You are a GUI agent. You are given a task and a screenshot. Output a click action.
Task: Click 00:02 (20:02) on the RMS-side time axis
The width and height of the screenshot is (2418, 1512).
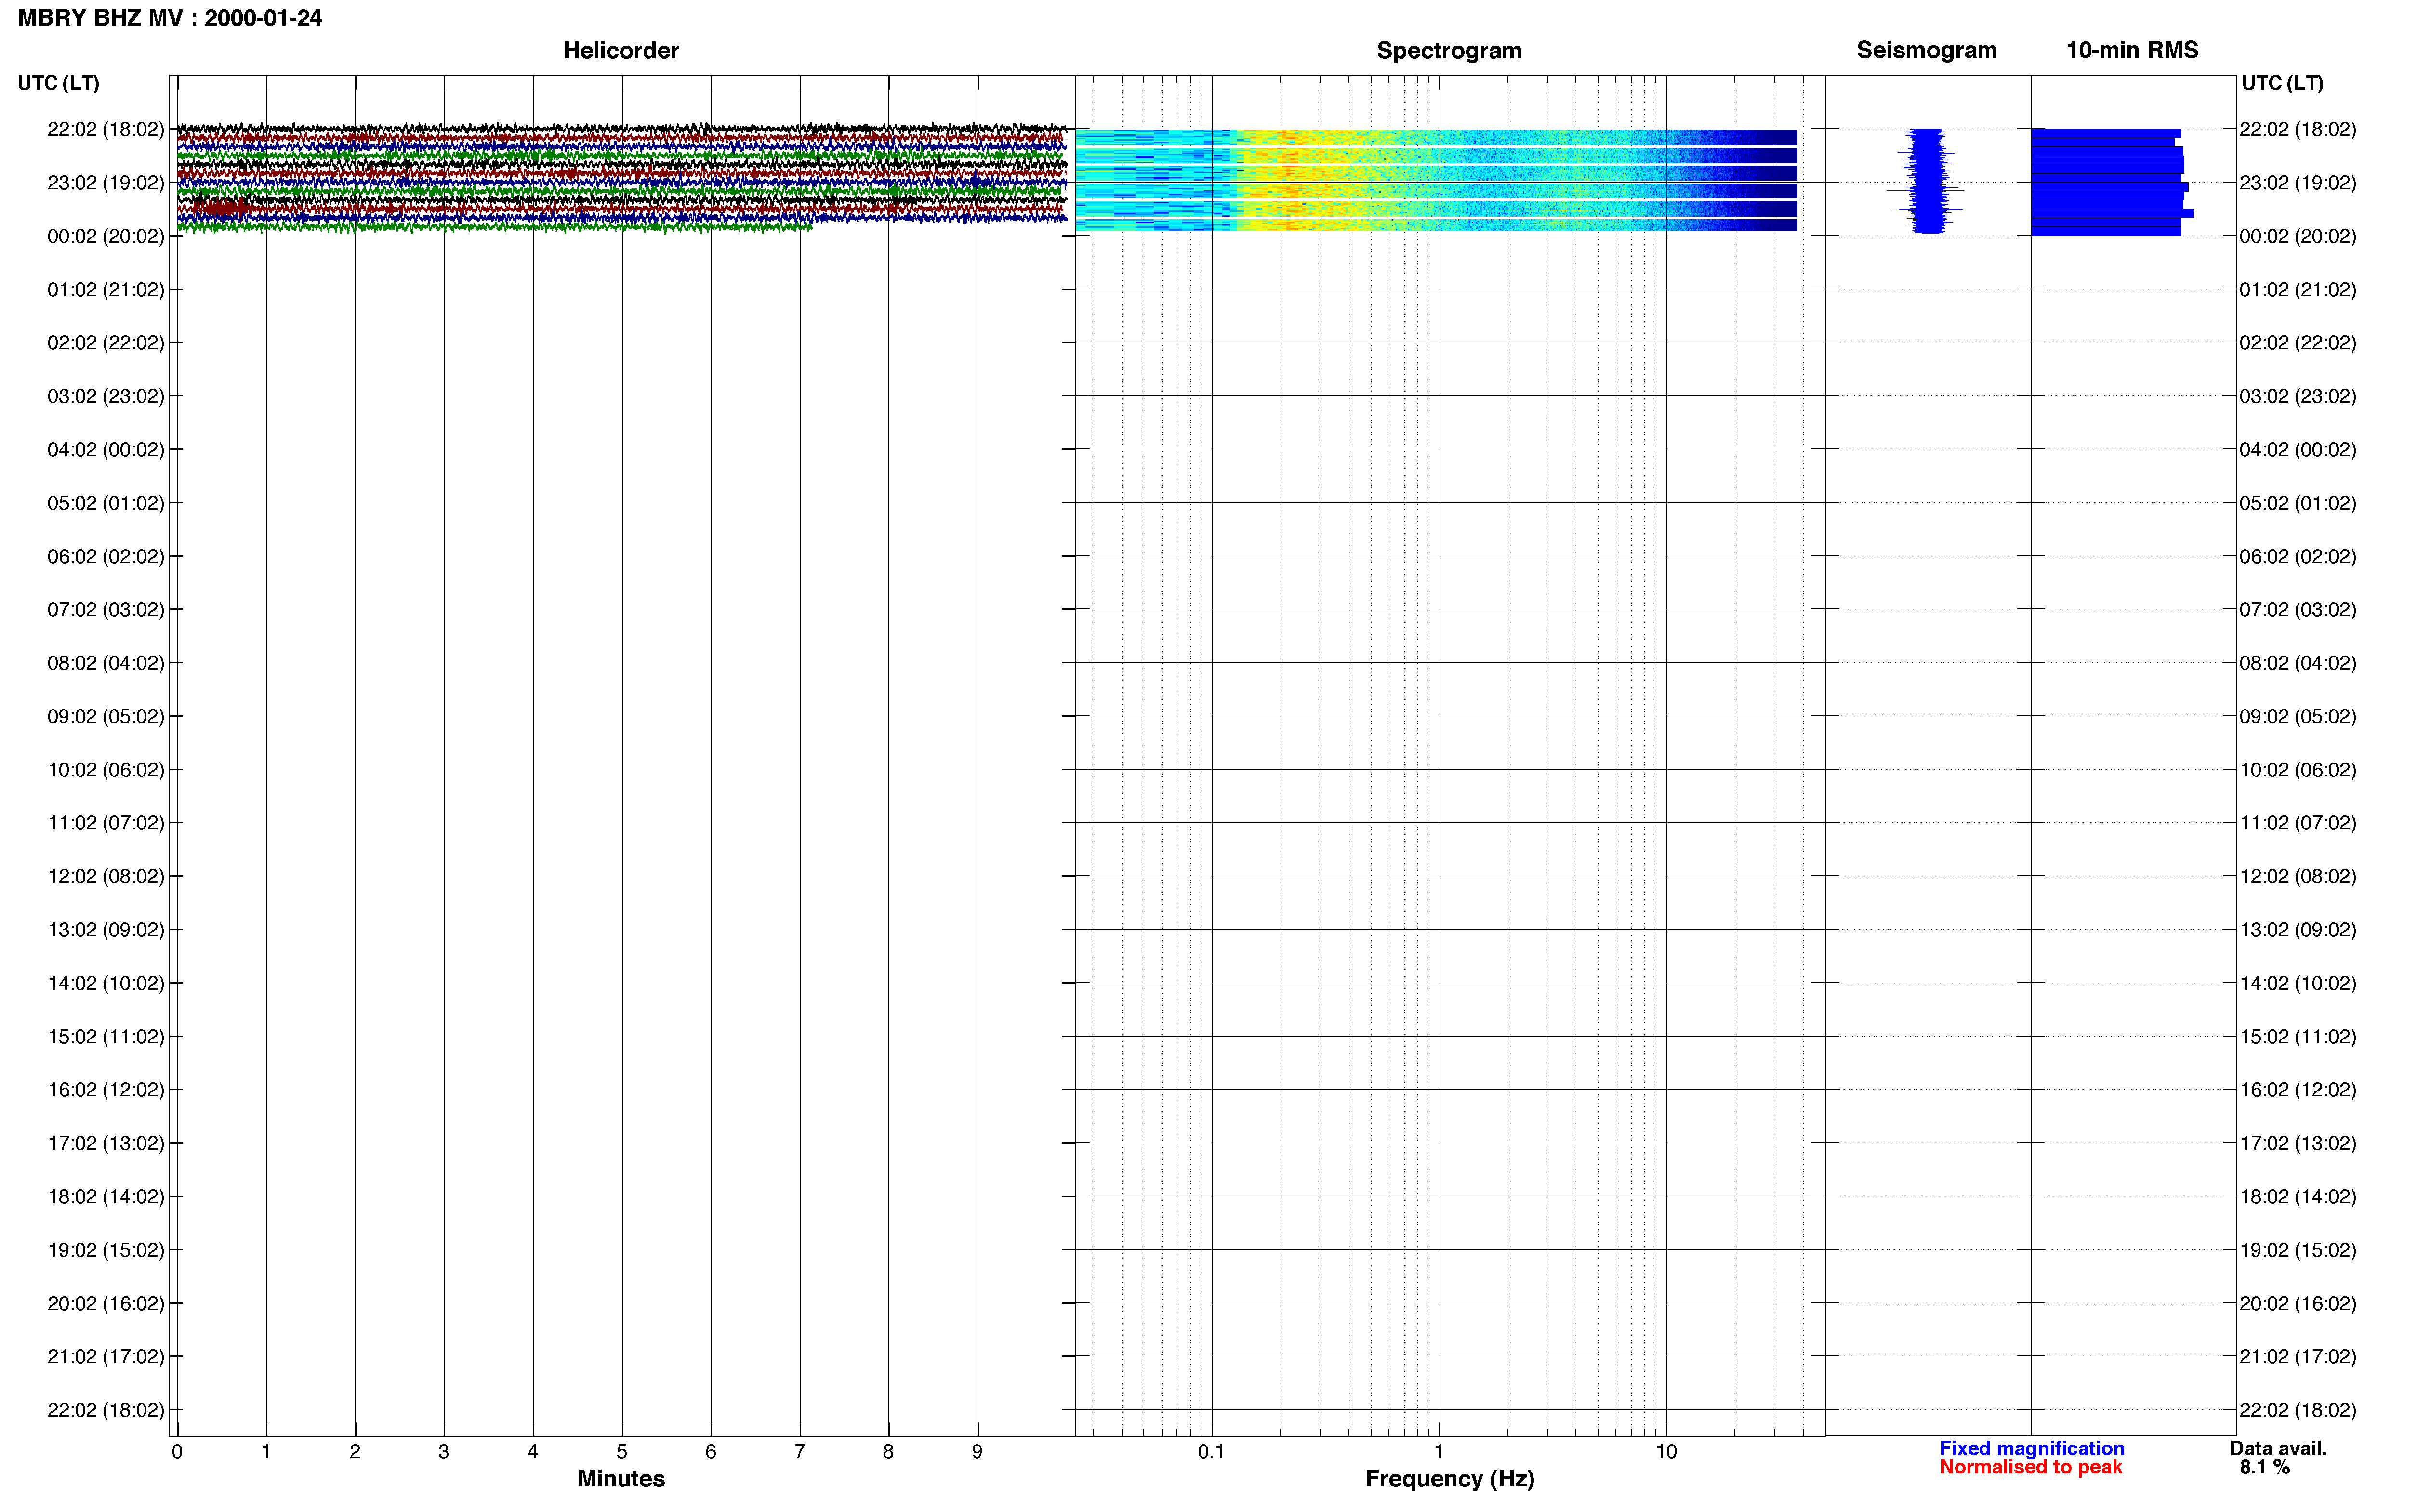(2298, 236)
